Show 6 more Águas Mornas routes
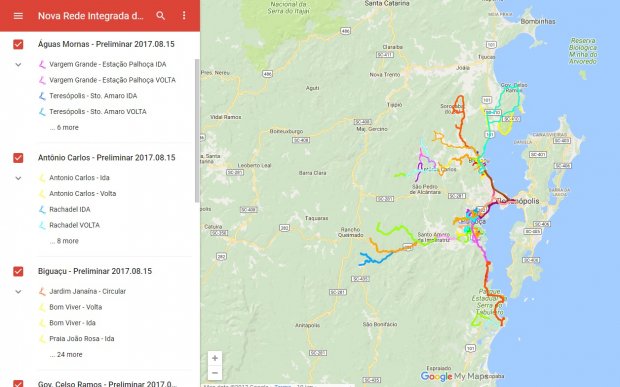This screenshot has width=620, height=387. pos(64,128)
